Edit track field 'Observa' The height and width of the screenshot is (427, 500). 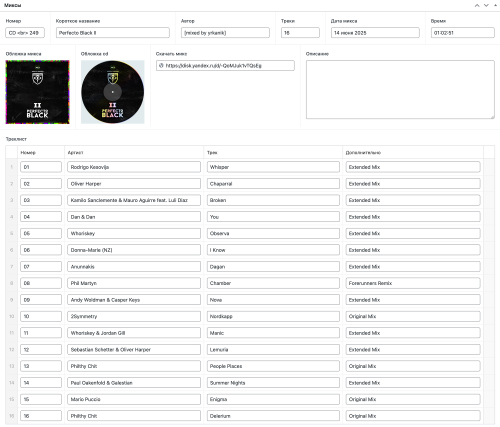tap(273, 233)
